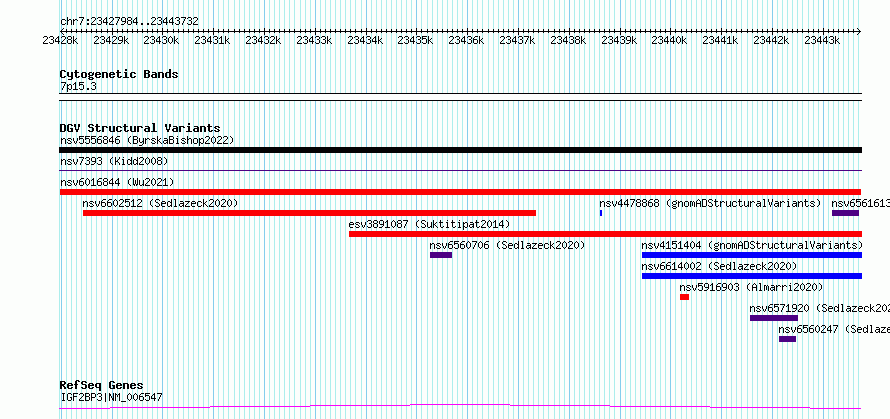890x419 pixels.
Task: Click the 23434k ruler position
Action: pos(365,40)
